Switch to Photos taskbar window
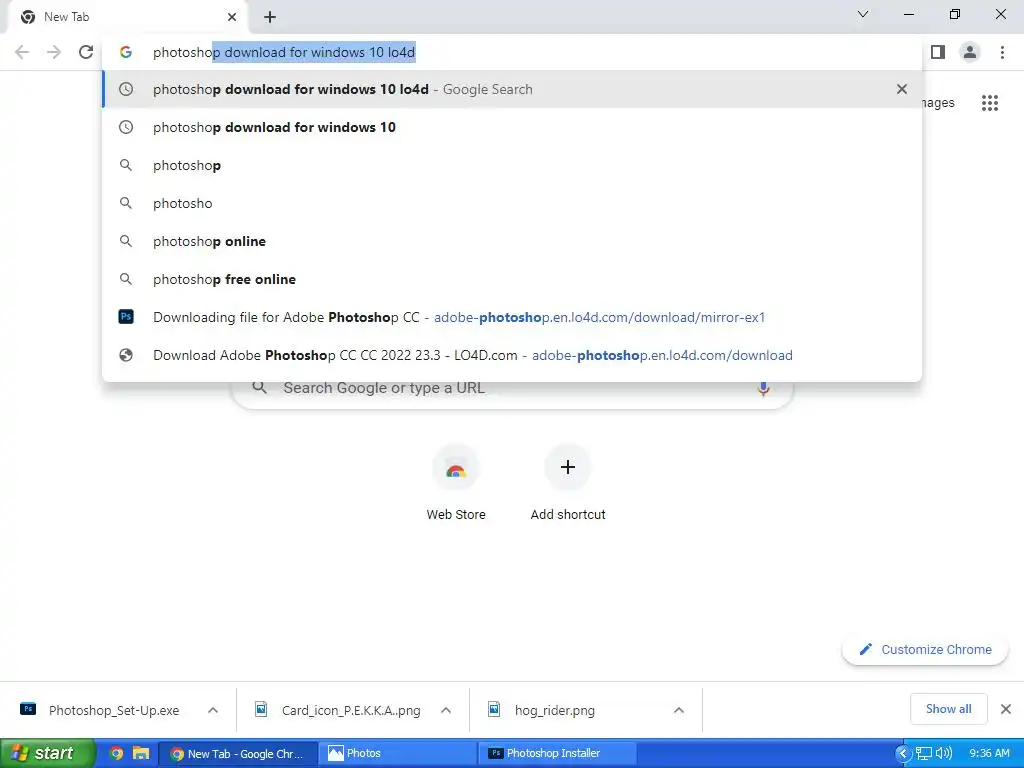This screenshot has width=1024, height=768. pos(397,754)
